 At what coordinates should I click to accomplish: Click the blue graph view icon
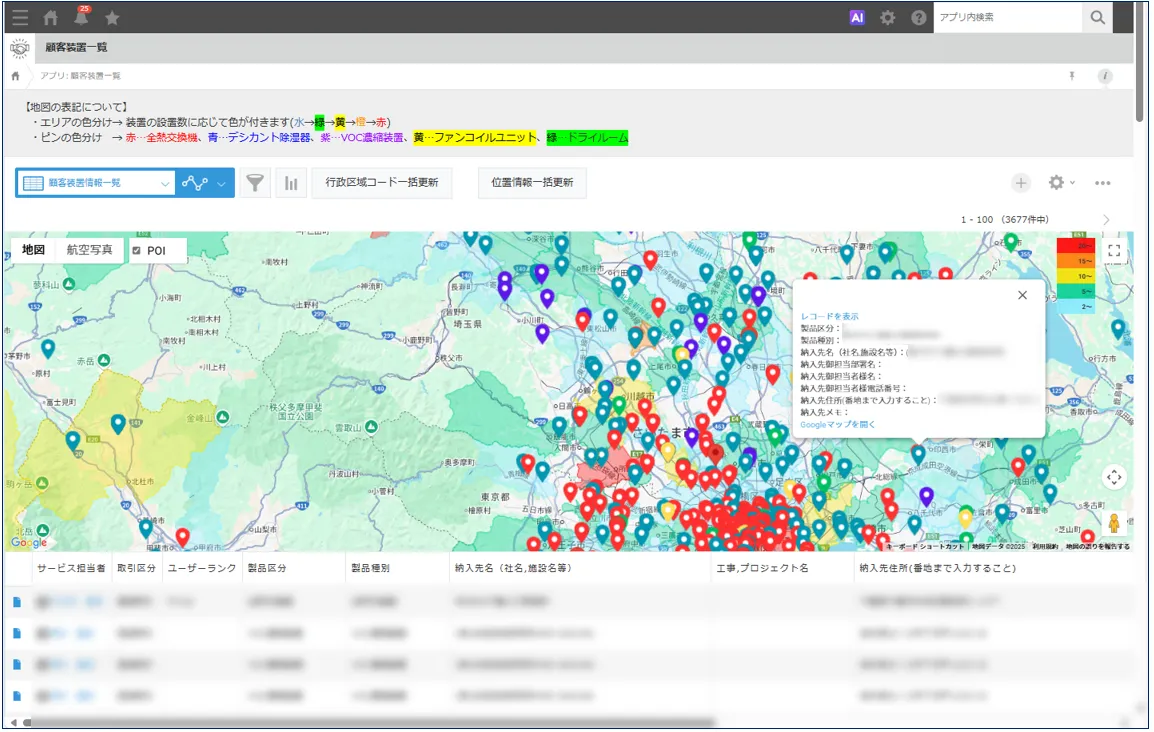[194, 183]
